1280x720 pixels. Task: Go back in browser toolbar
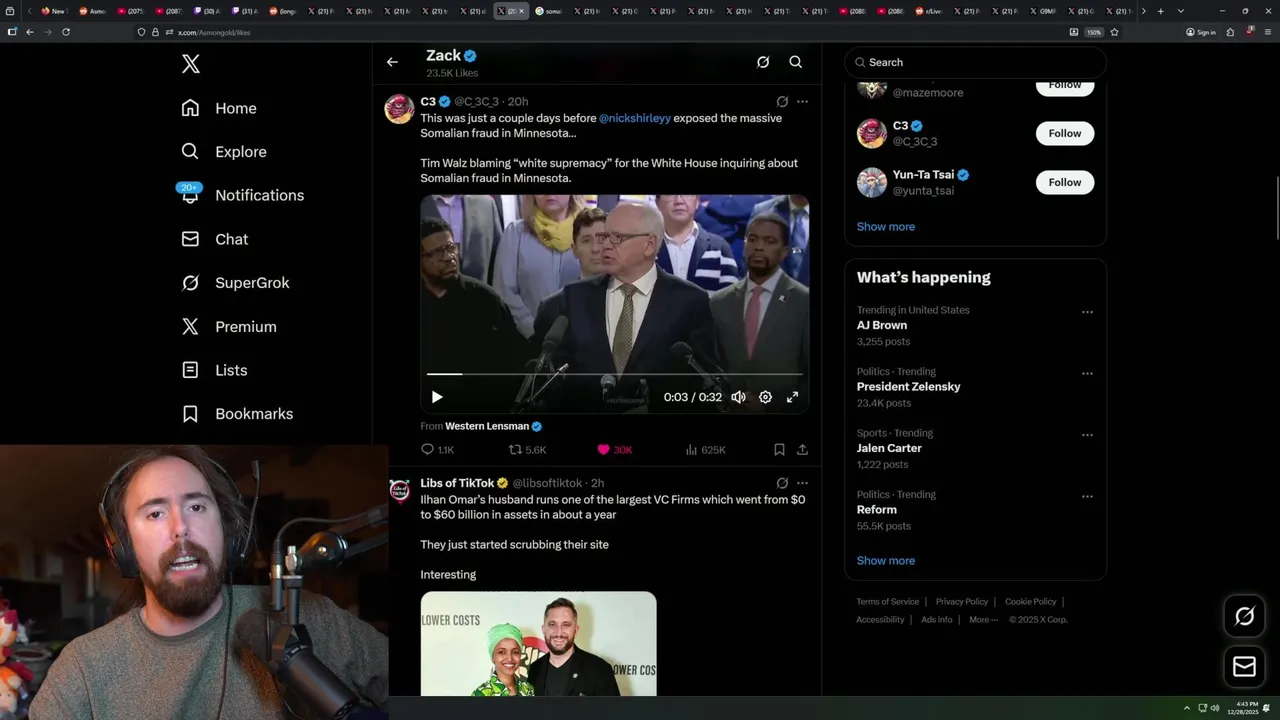point(30,32)
